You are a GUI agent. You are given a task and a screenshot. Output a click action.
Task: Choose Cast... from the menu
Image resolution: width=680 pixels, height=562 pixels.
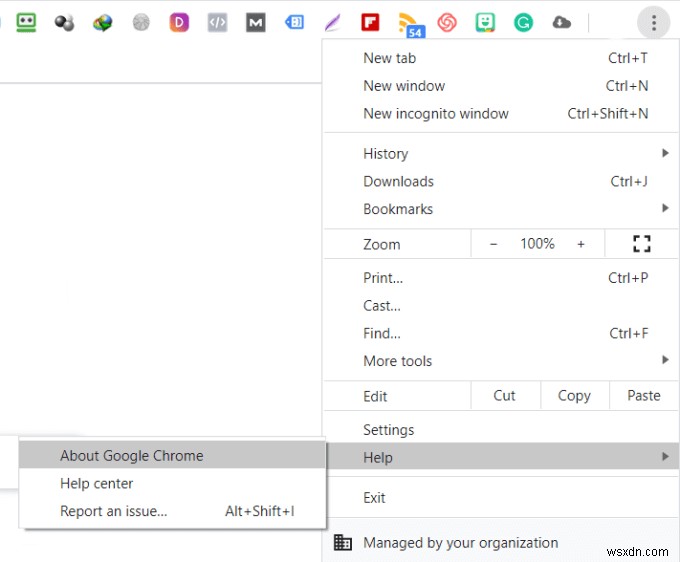(x=501, y=305)
